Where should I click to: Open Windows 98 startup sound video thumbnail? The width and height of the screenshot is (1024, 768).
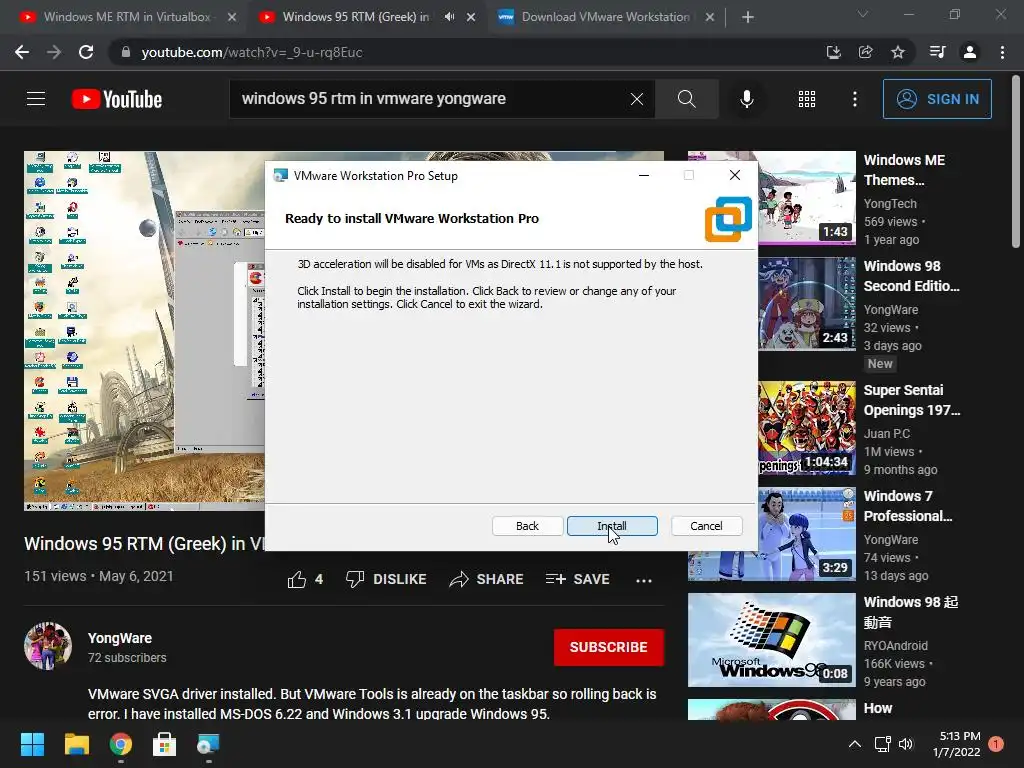coord(771,639)
